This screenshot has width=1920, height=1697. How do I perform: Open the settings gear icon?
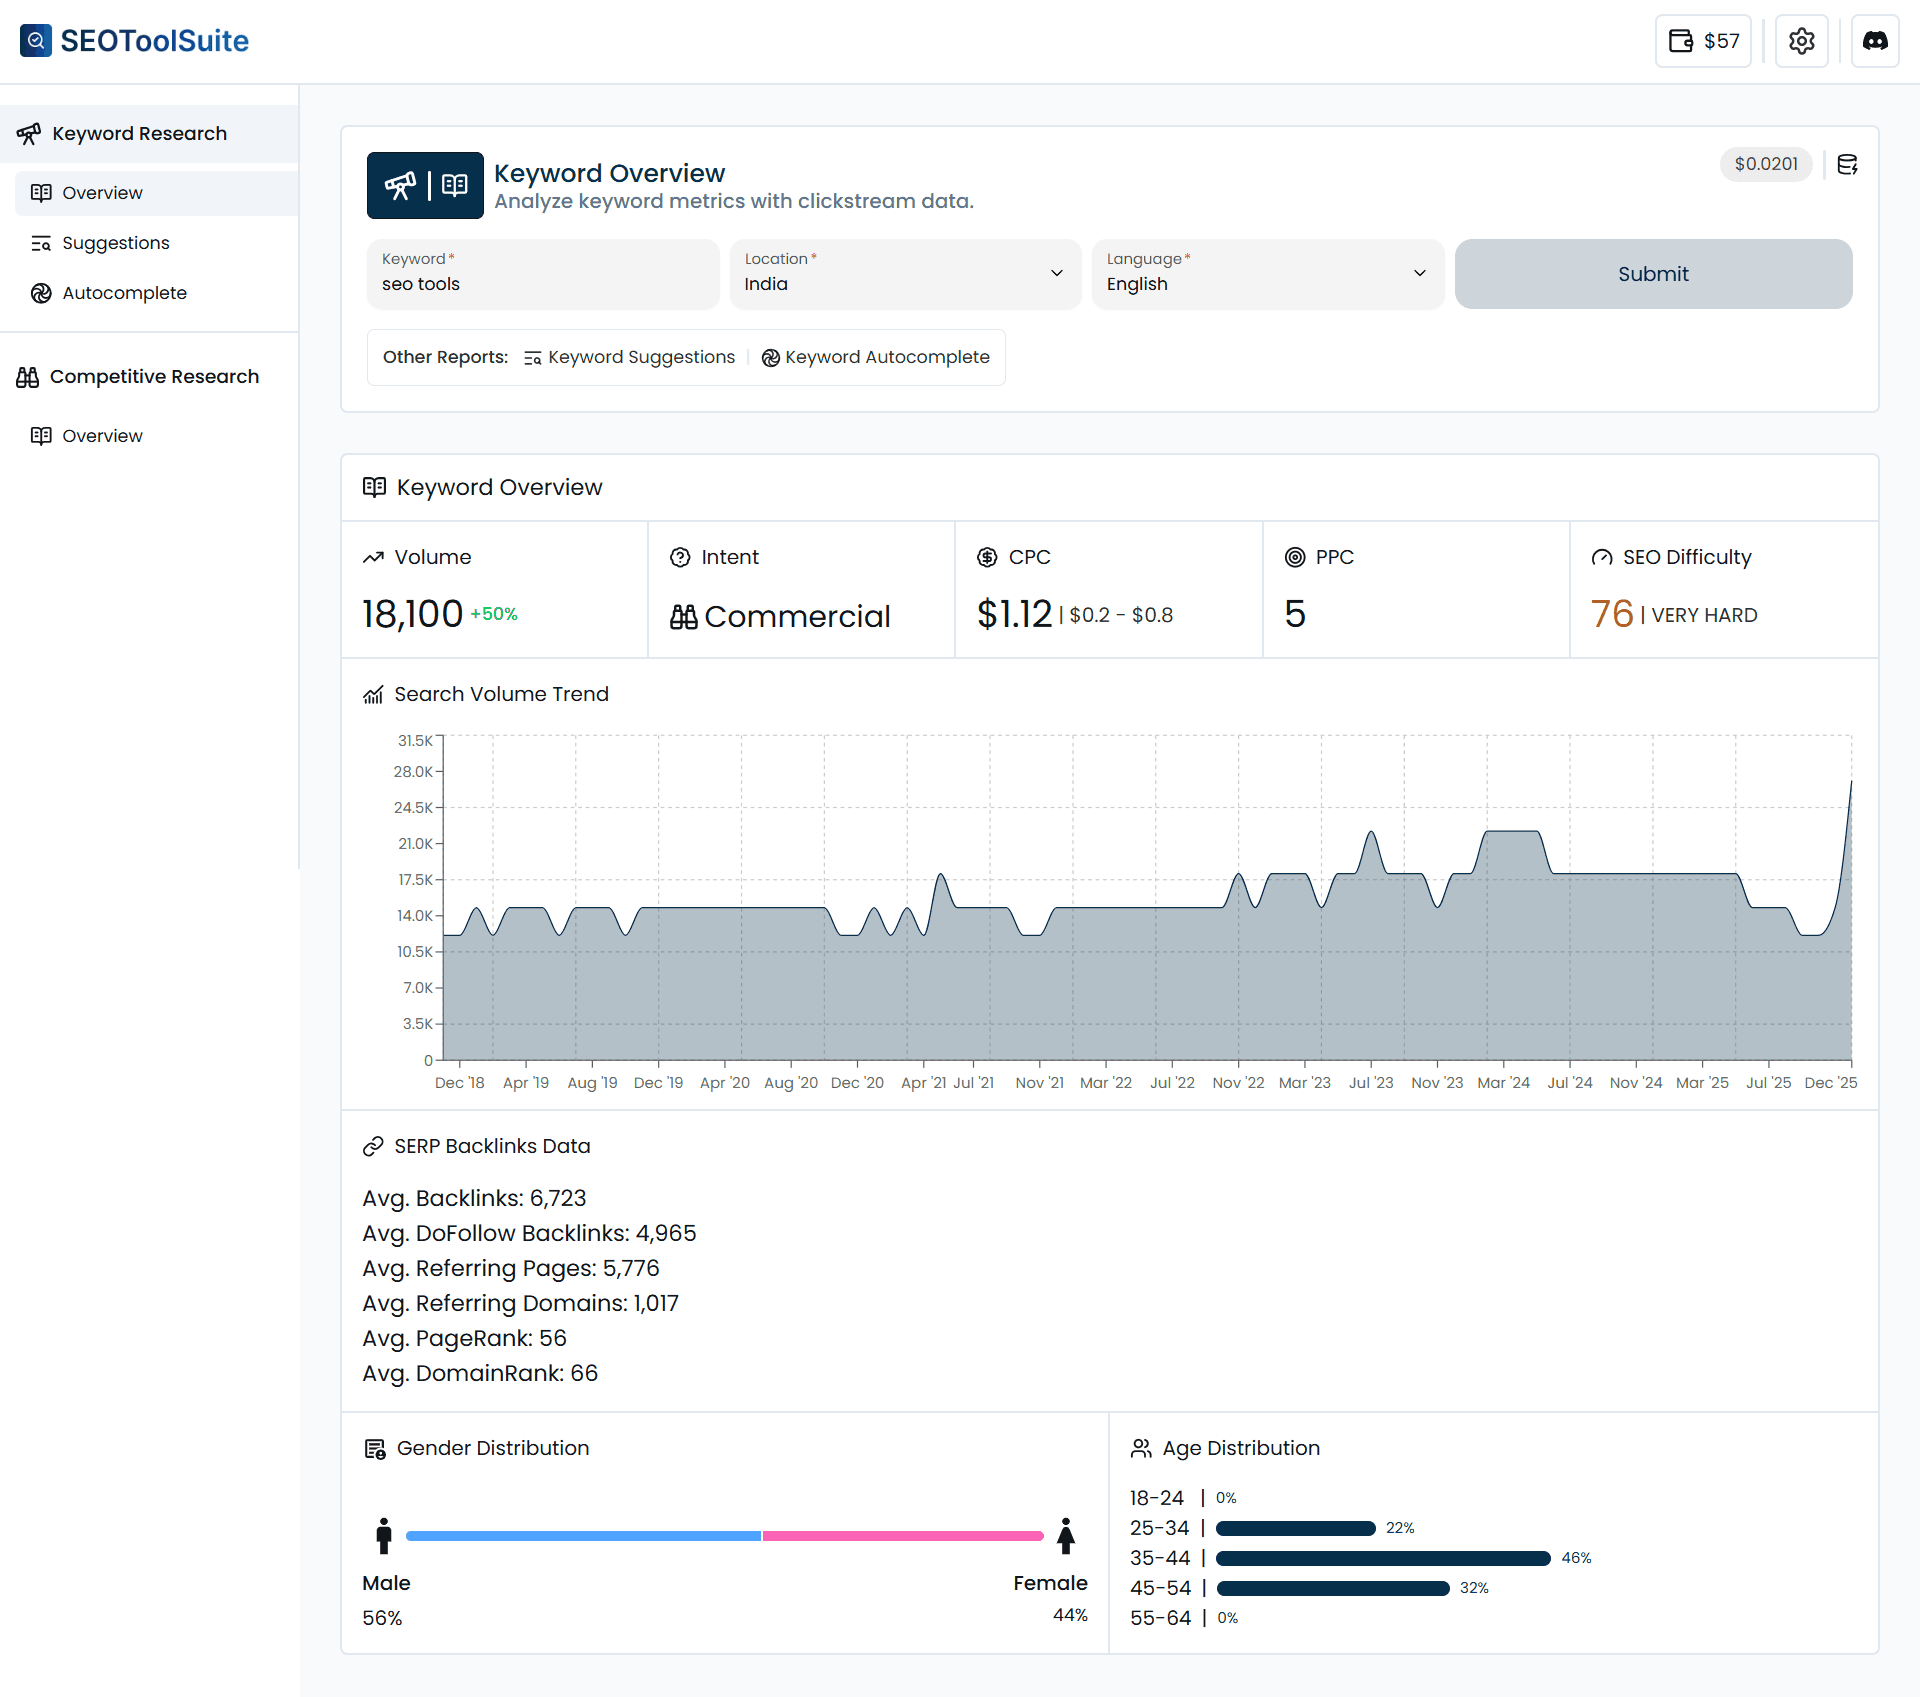pos(1802,41)
